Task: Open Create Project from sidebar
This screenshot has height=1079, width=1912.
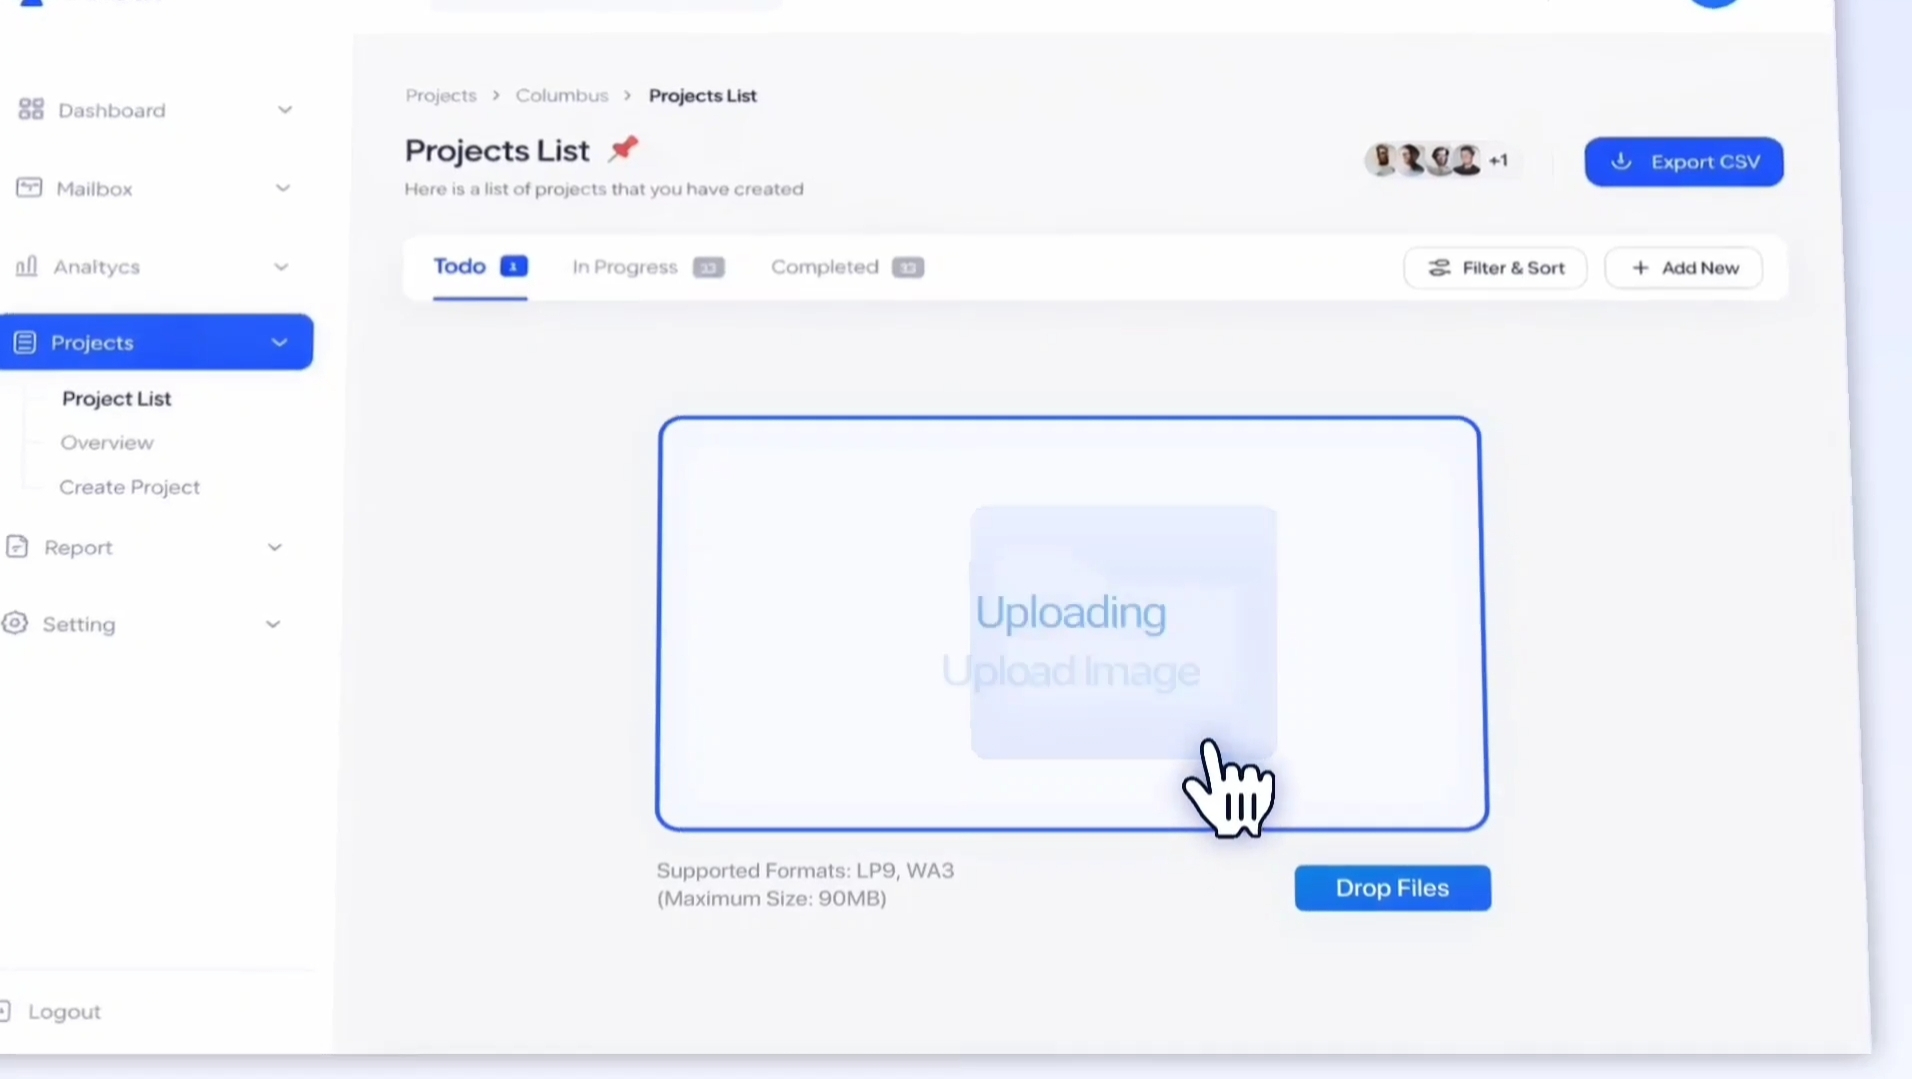Action: tap(129, 487)
